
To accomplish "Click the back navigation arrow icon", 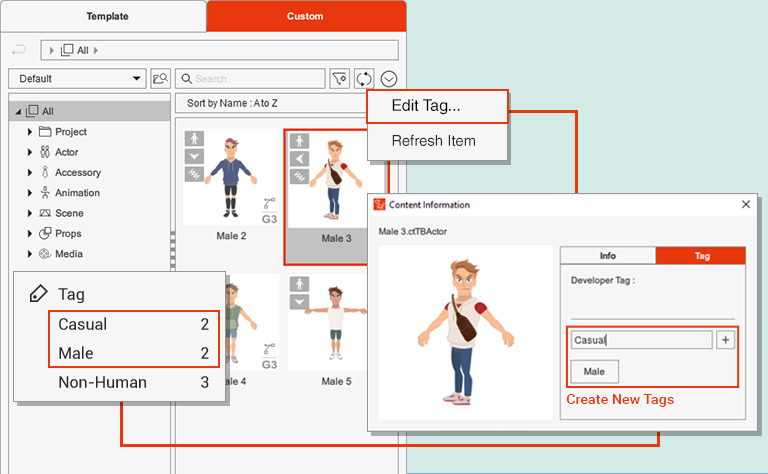I will (18, 50).
